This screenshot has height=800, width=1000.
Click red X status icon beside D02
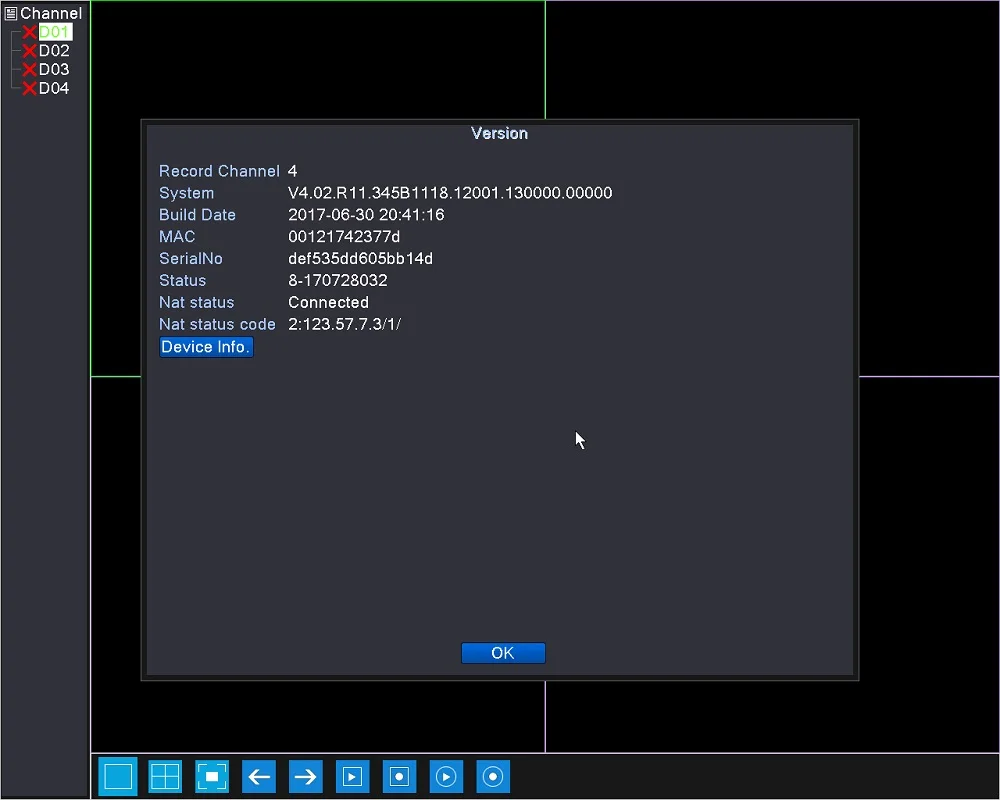(x=29, y=50)
